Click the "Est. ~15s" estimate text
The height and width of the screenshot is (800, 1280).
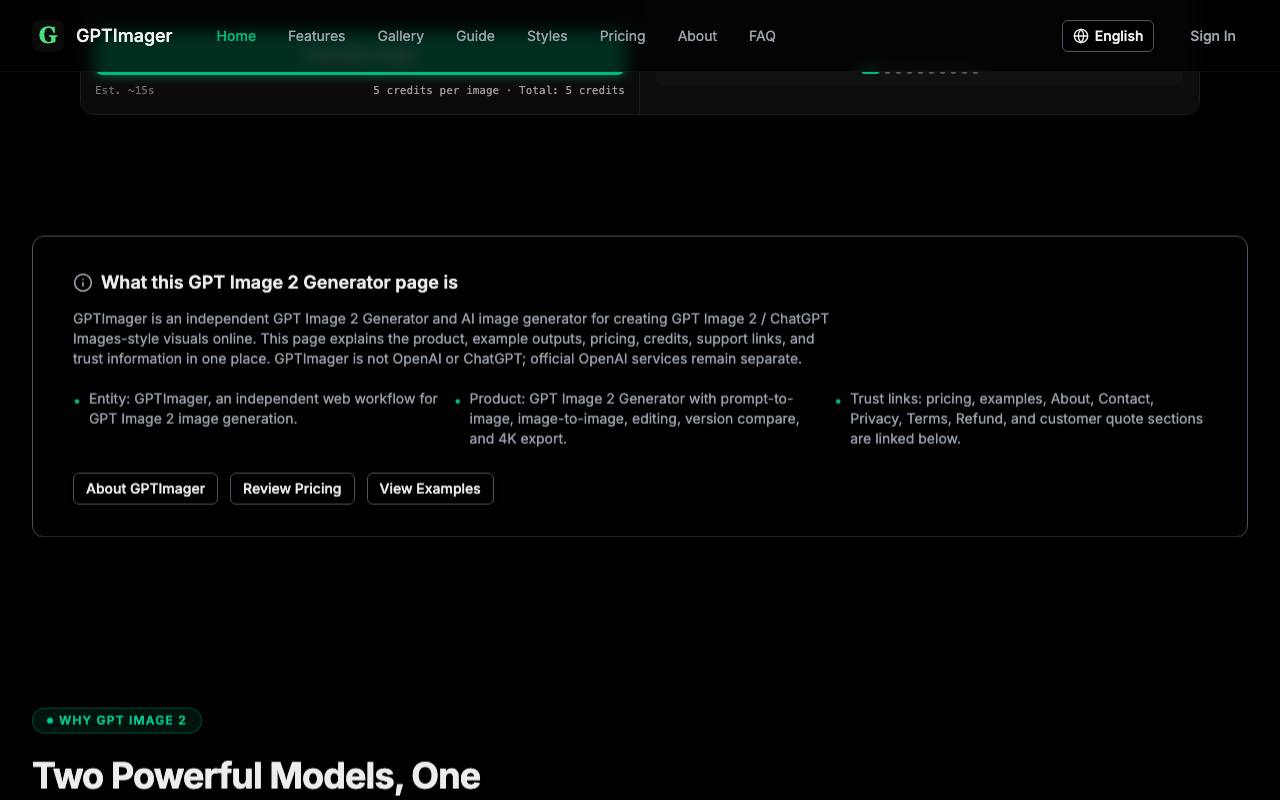(124, 90)
